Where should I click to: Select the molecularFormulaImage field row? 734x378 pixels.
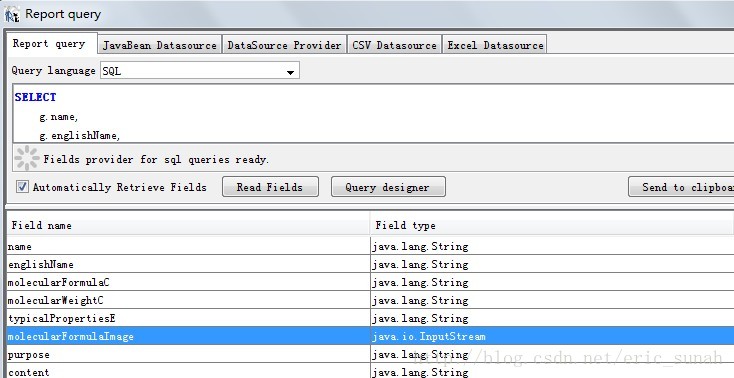click(370, 336)
